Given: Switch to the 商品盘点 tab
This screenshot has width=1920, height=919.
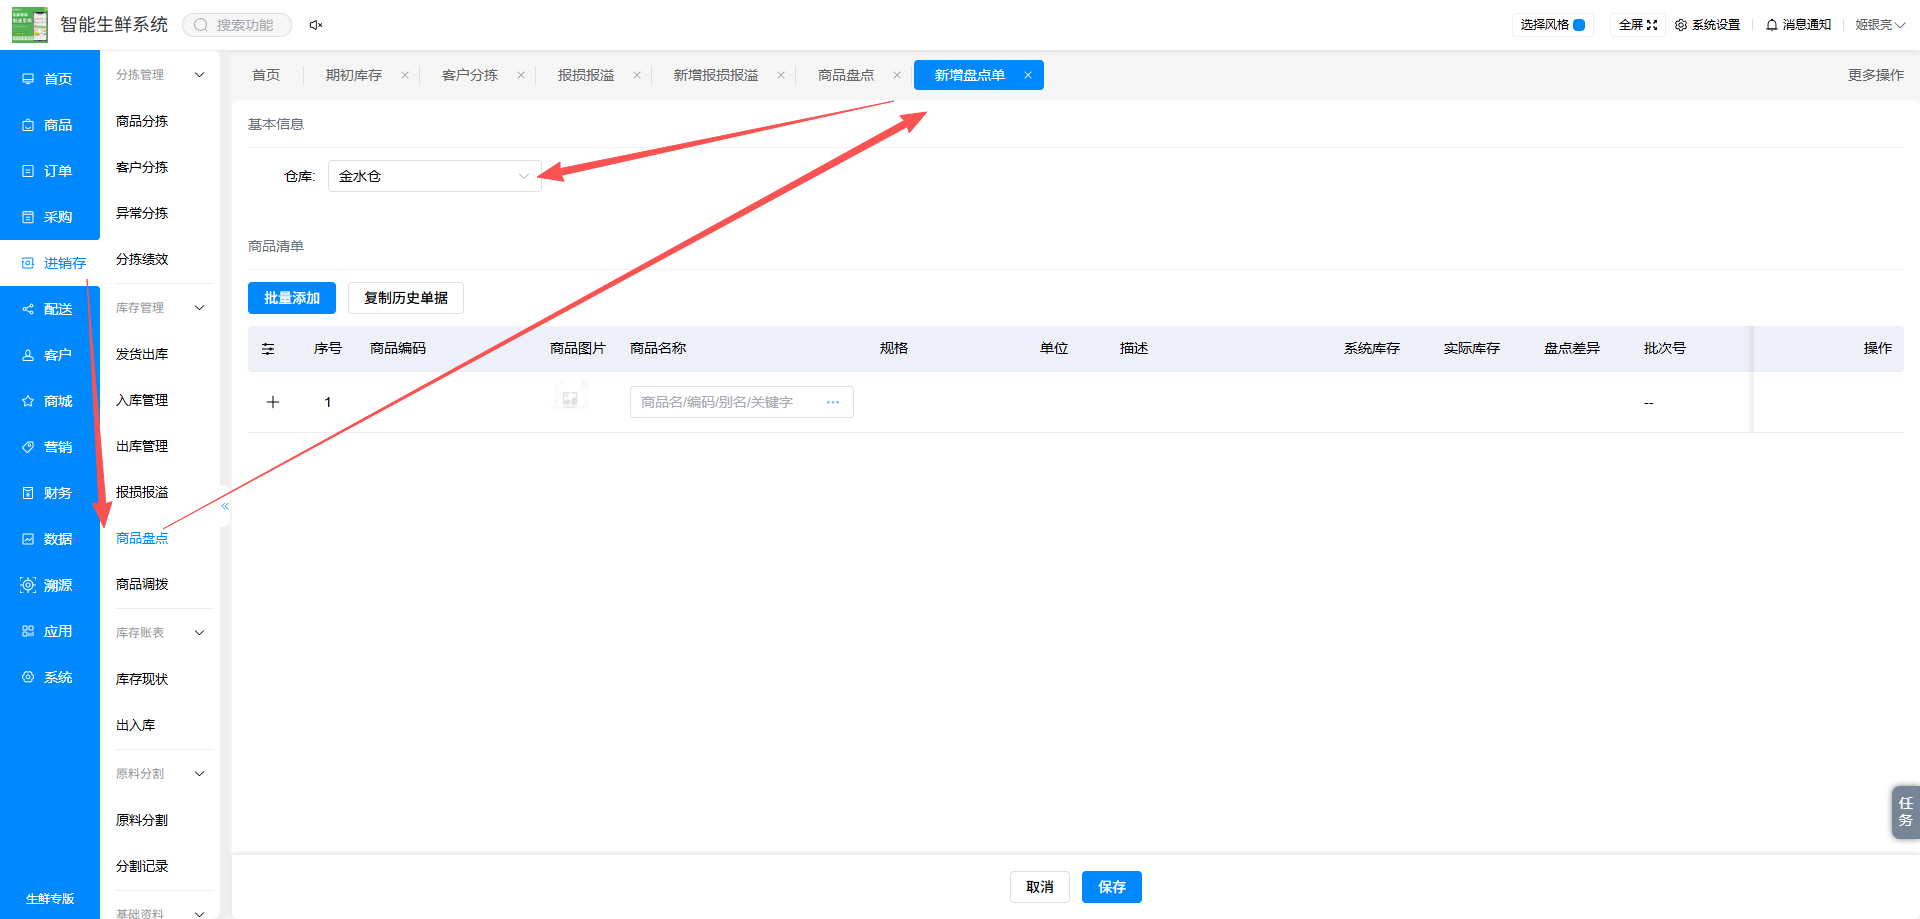Looking at the screenshot, I should click(846, 75).
